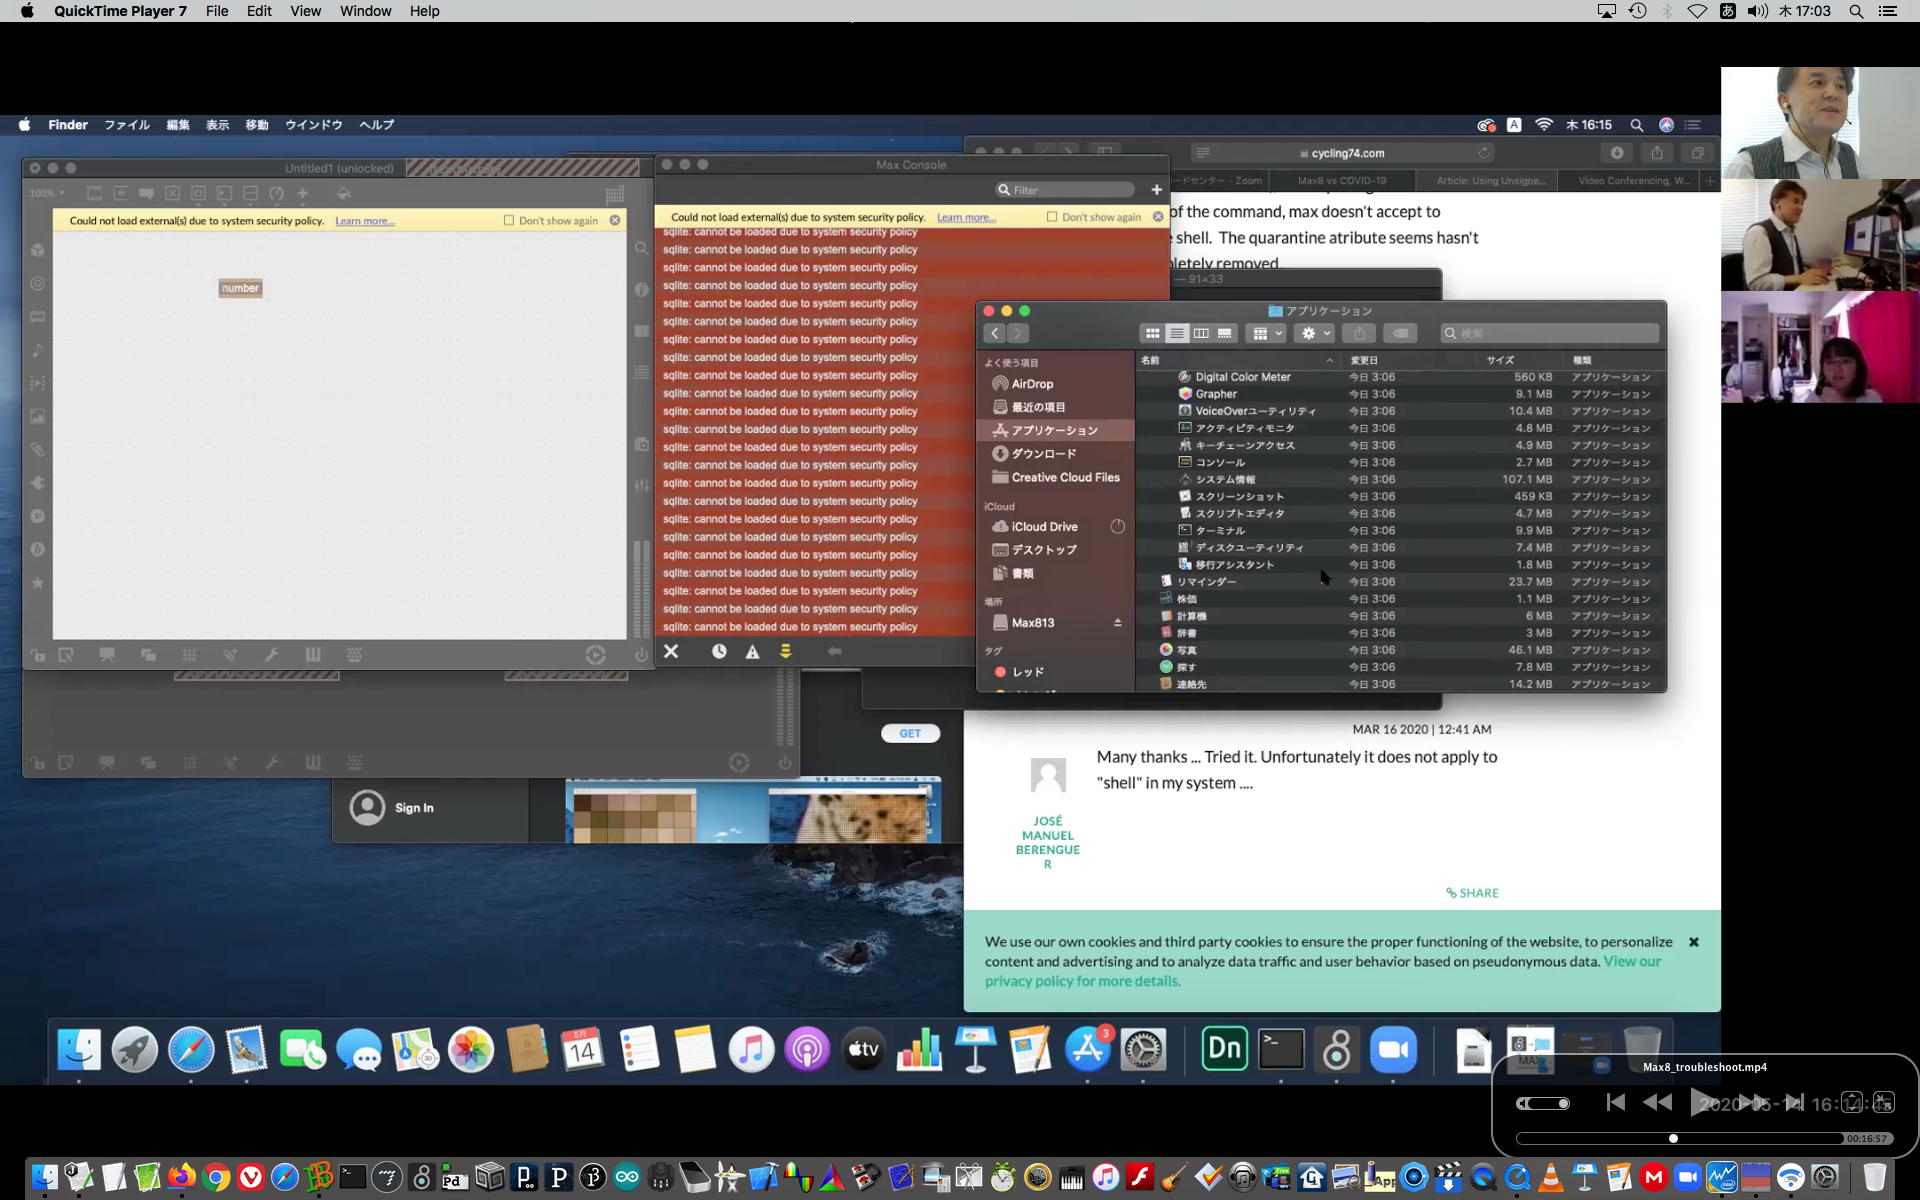The image size is (1920, 1200).
Task: Open Zoom app in the recorded dock
Action: point(1393,1049)
